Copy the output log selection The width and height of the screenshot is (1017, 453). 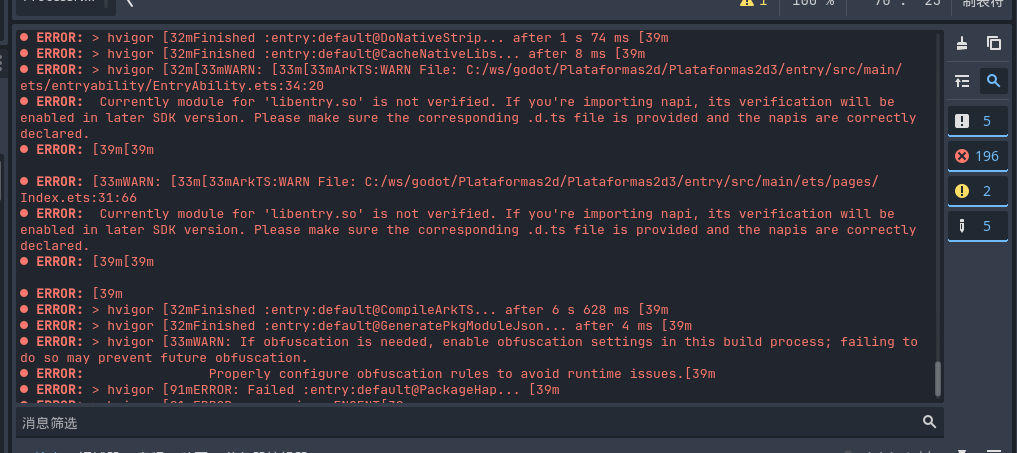coord(994,43)
